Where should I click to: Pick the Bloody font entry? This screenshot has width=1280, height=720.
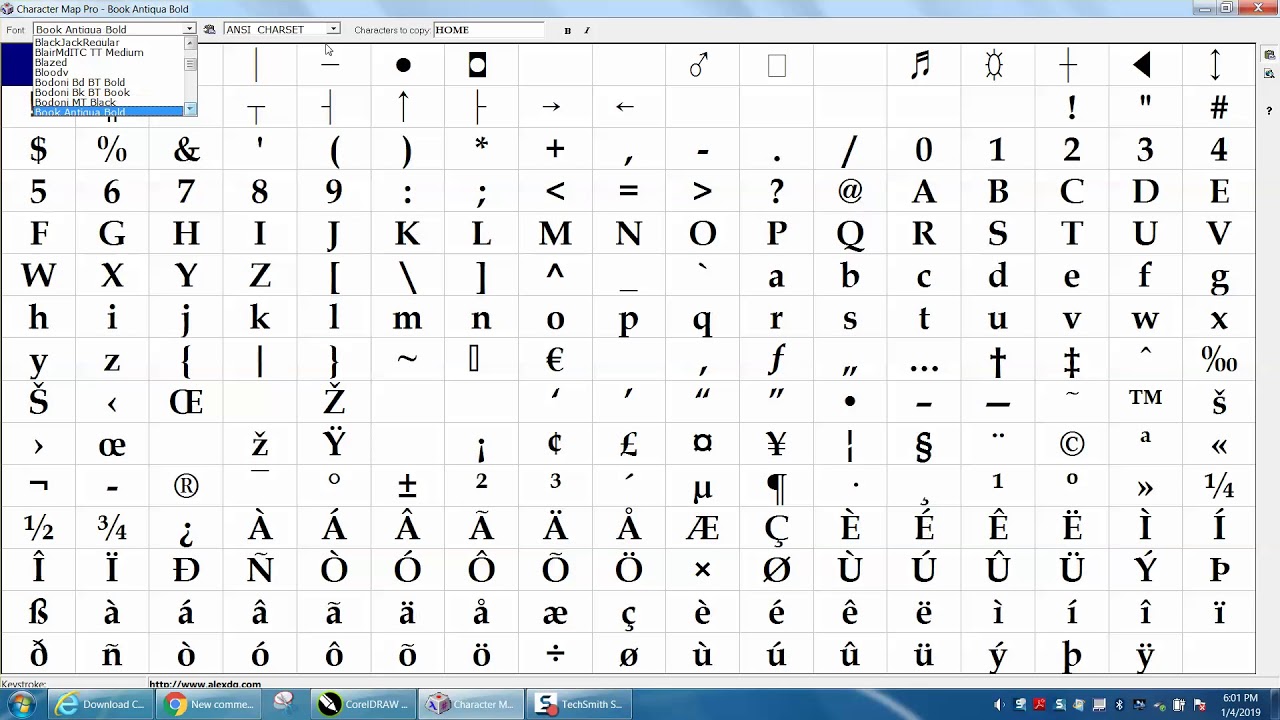point(51,73)
